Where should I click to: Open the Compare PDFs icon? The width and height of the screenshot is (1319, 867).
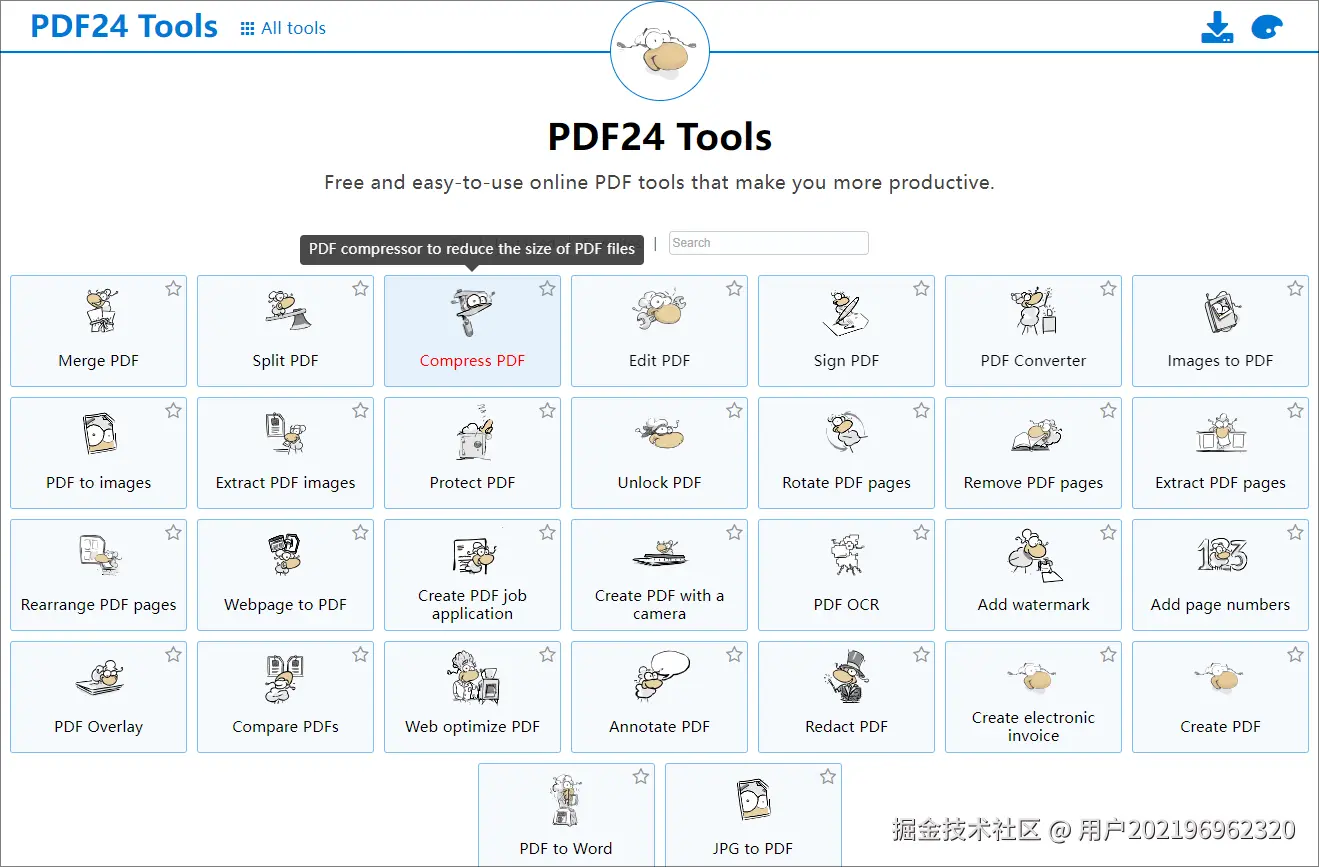point(285,679)
